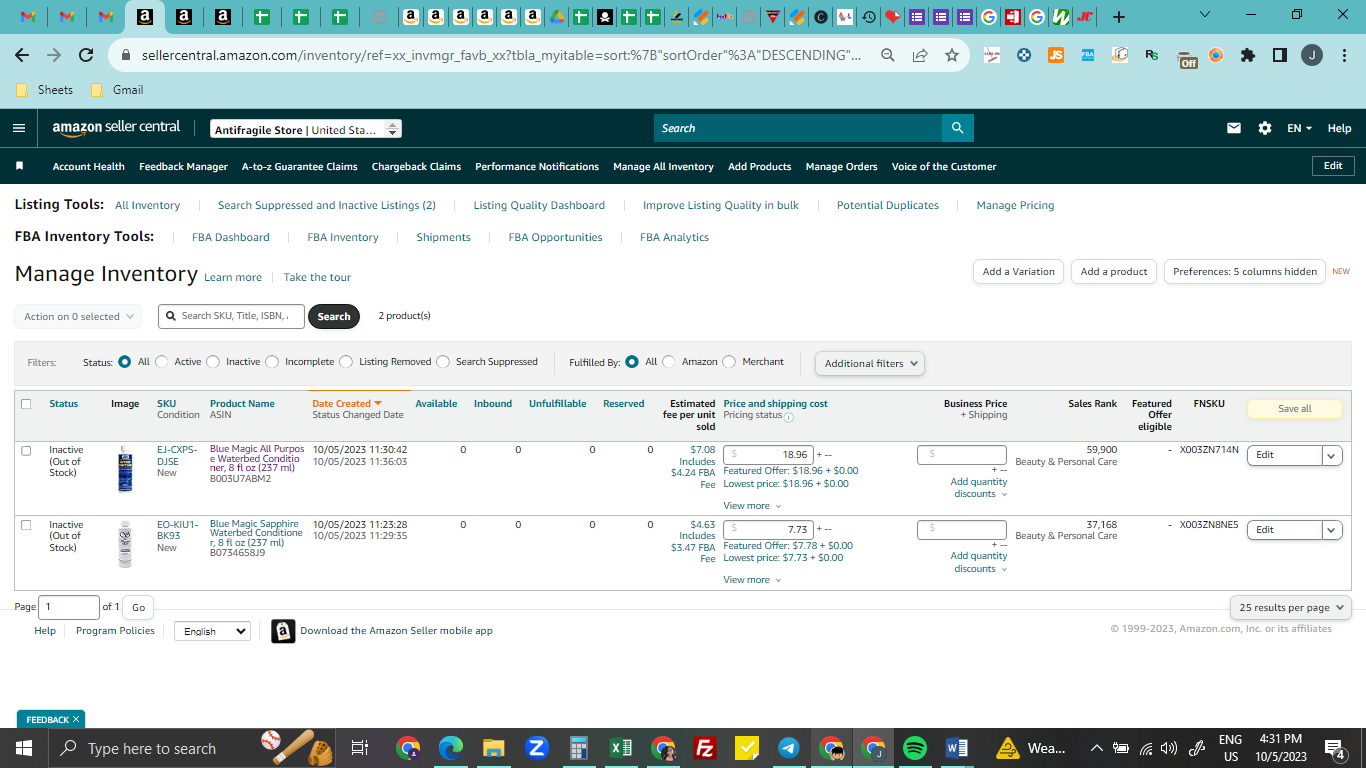Click the bookmark icon left of Account Health

point(20,166)
